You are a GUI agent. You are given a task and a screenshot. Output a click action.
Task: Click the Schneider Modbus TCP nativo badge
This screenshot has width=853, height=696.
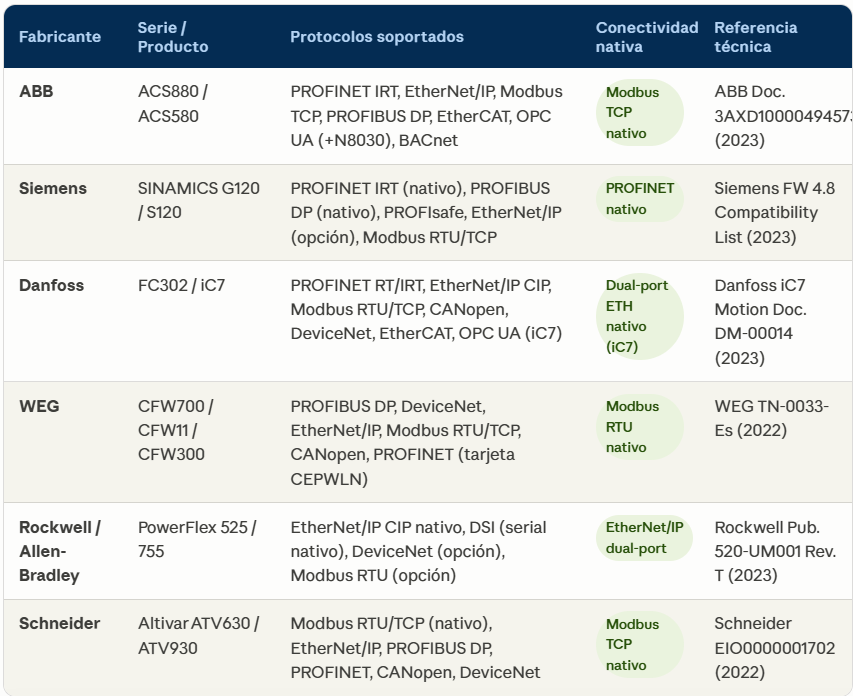coord(639,645)
